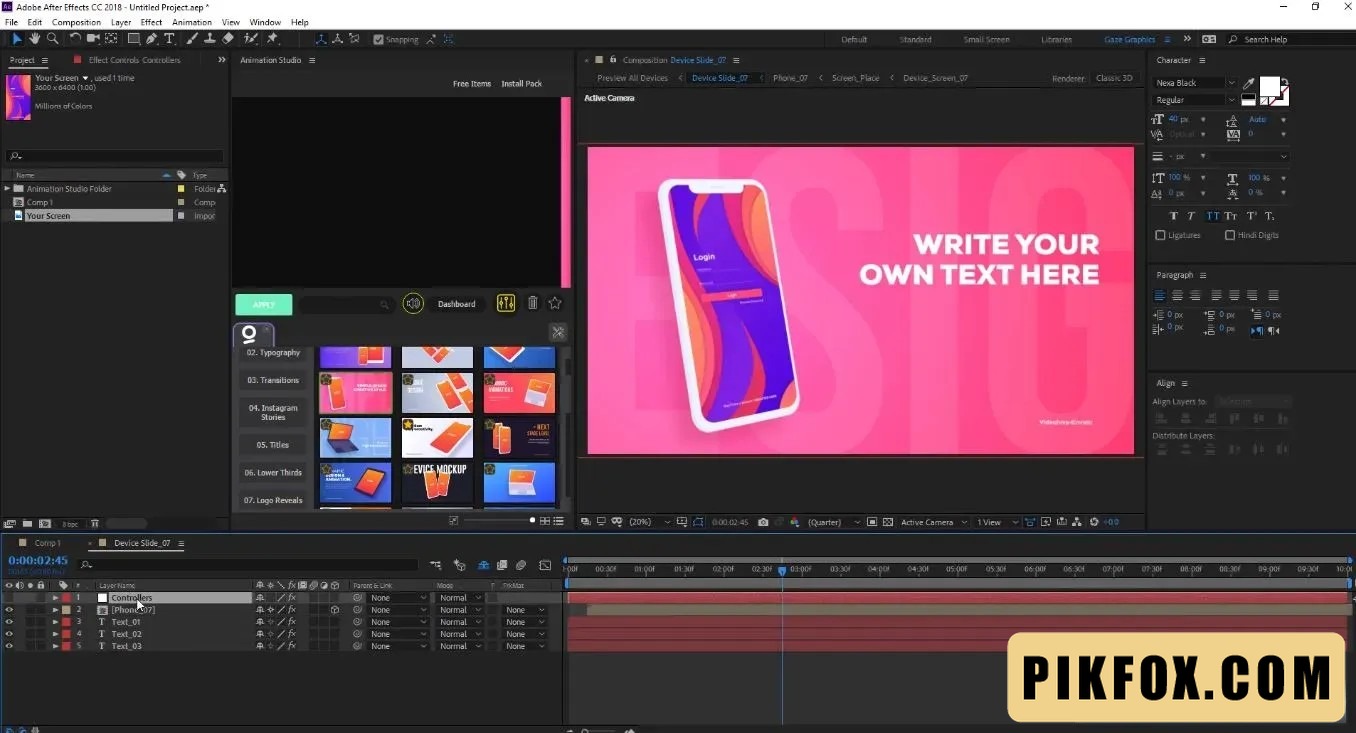The height and width of the screenshot is (733, 1356).
Task: Toggle Faux Bold in Character panel
Action: 1174,216
